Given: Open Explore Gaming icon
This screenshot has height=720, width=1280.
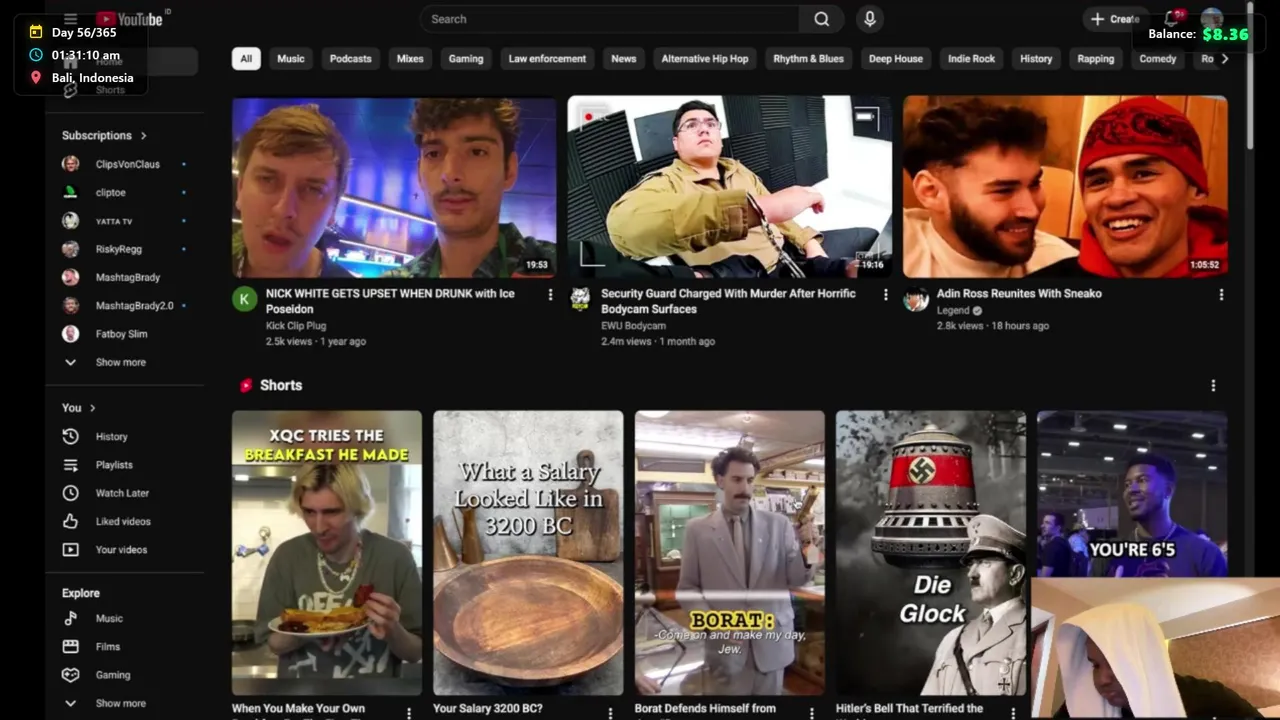Looking at the screenshot, I should point(70,675).
